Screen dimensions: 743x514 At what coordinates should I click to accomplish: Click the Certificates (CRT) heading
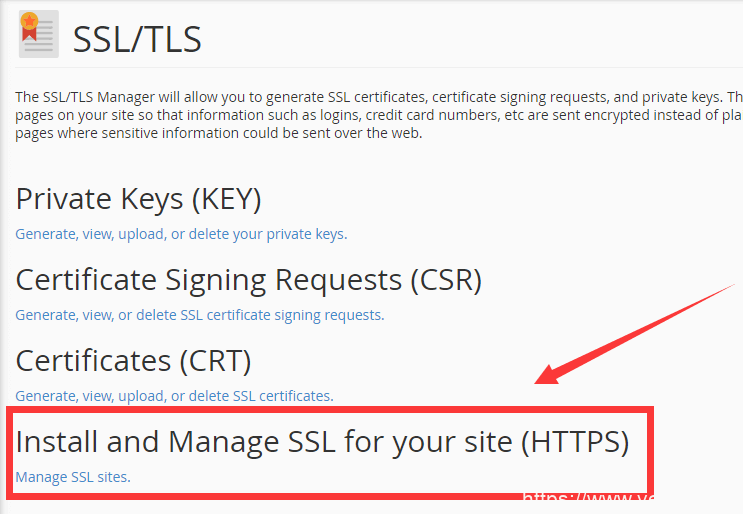[x=133, y=361]
